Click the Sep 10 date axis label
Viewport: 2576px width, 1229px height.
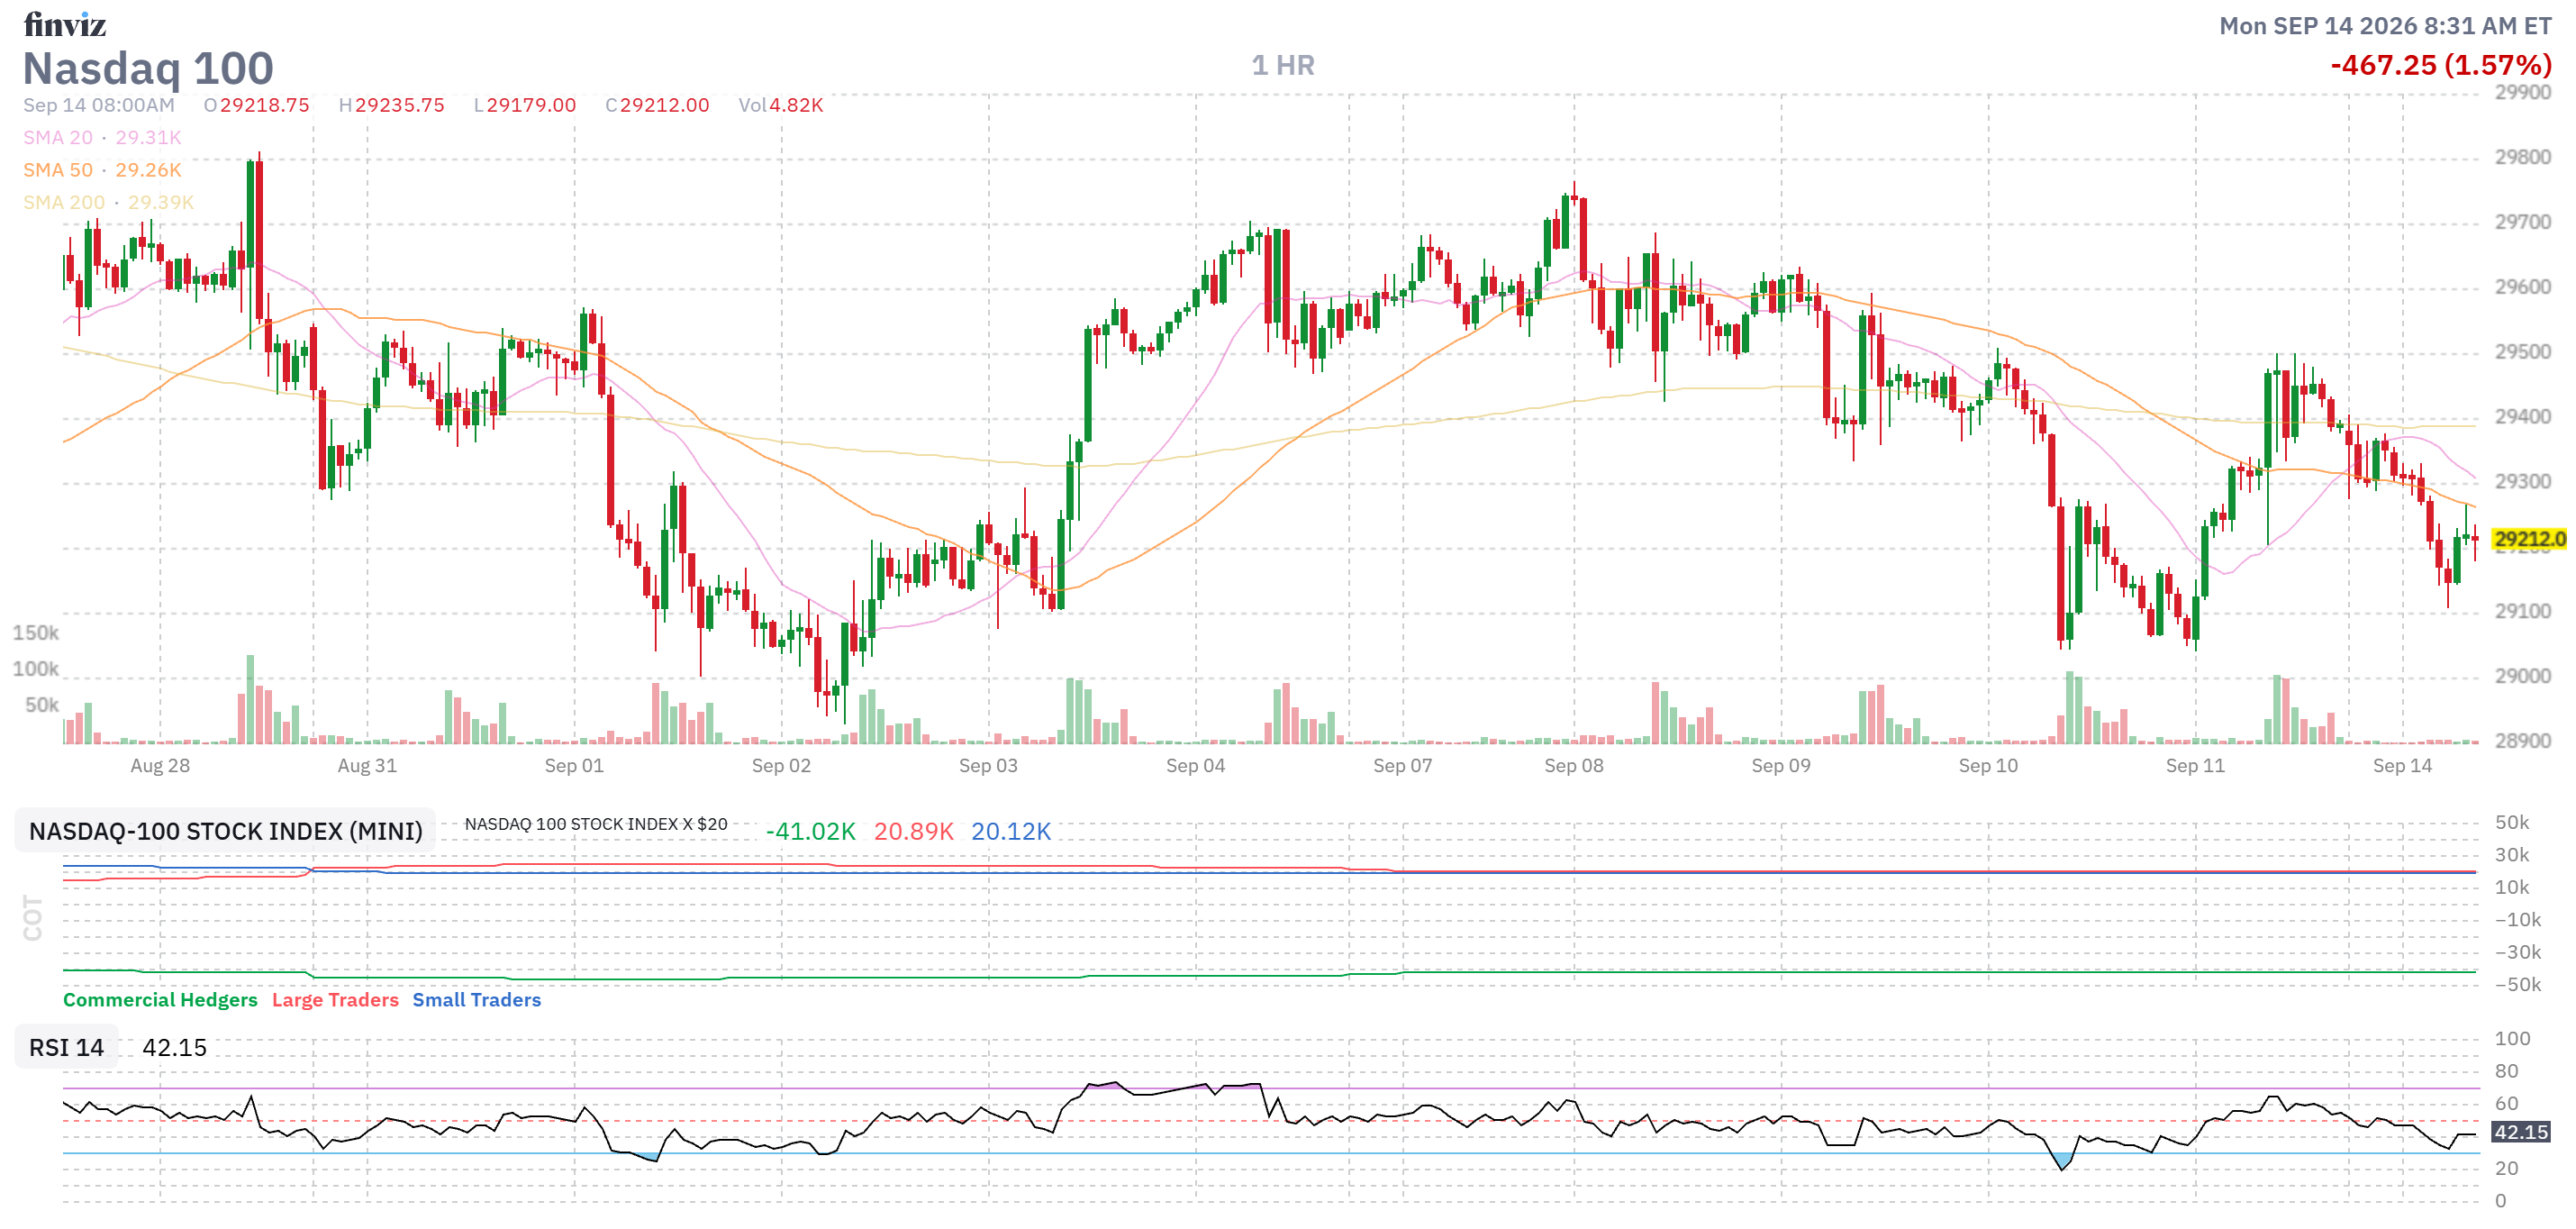pyautogui.click(x=1988, y=765)
